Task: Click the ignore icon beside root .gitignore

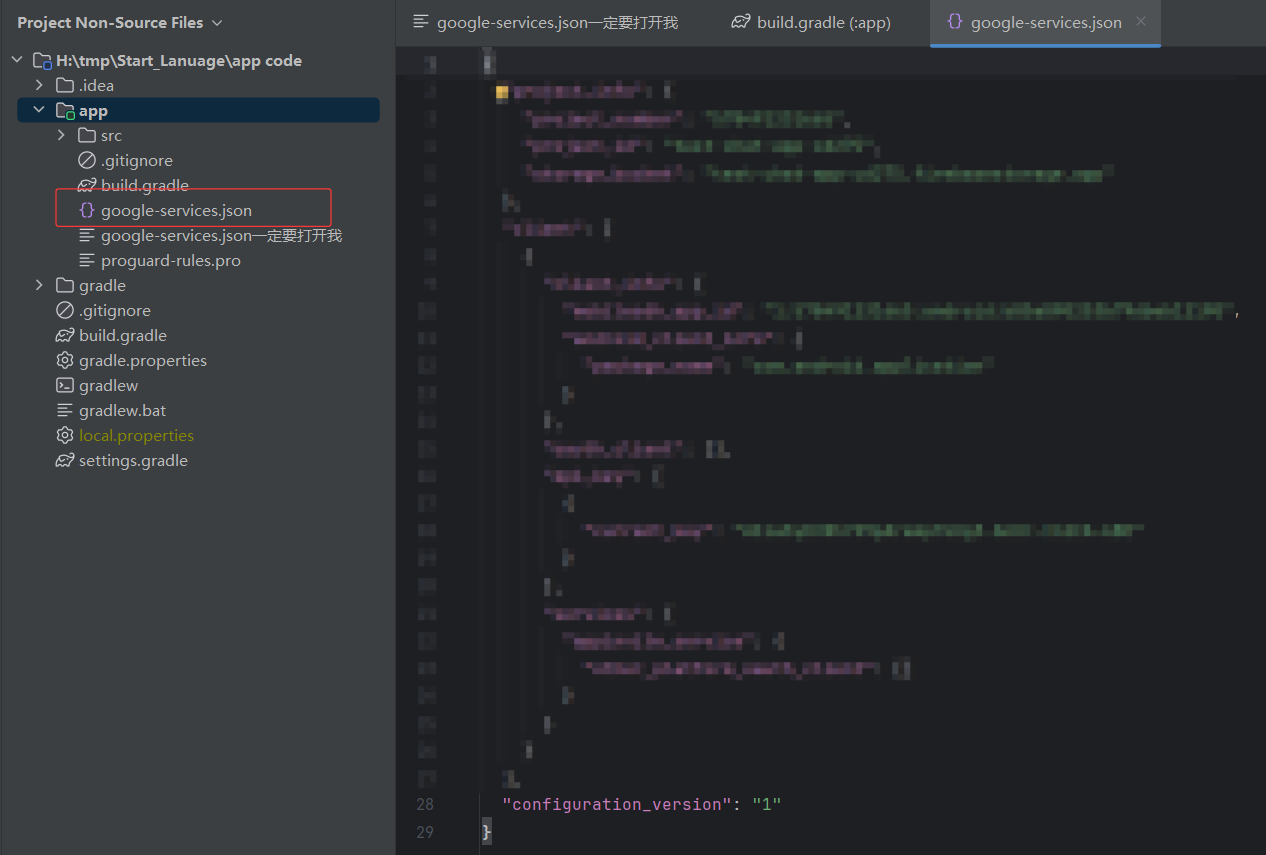Action: coord(65,310)
